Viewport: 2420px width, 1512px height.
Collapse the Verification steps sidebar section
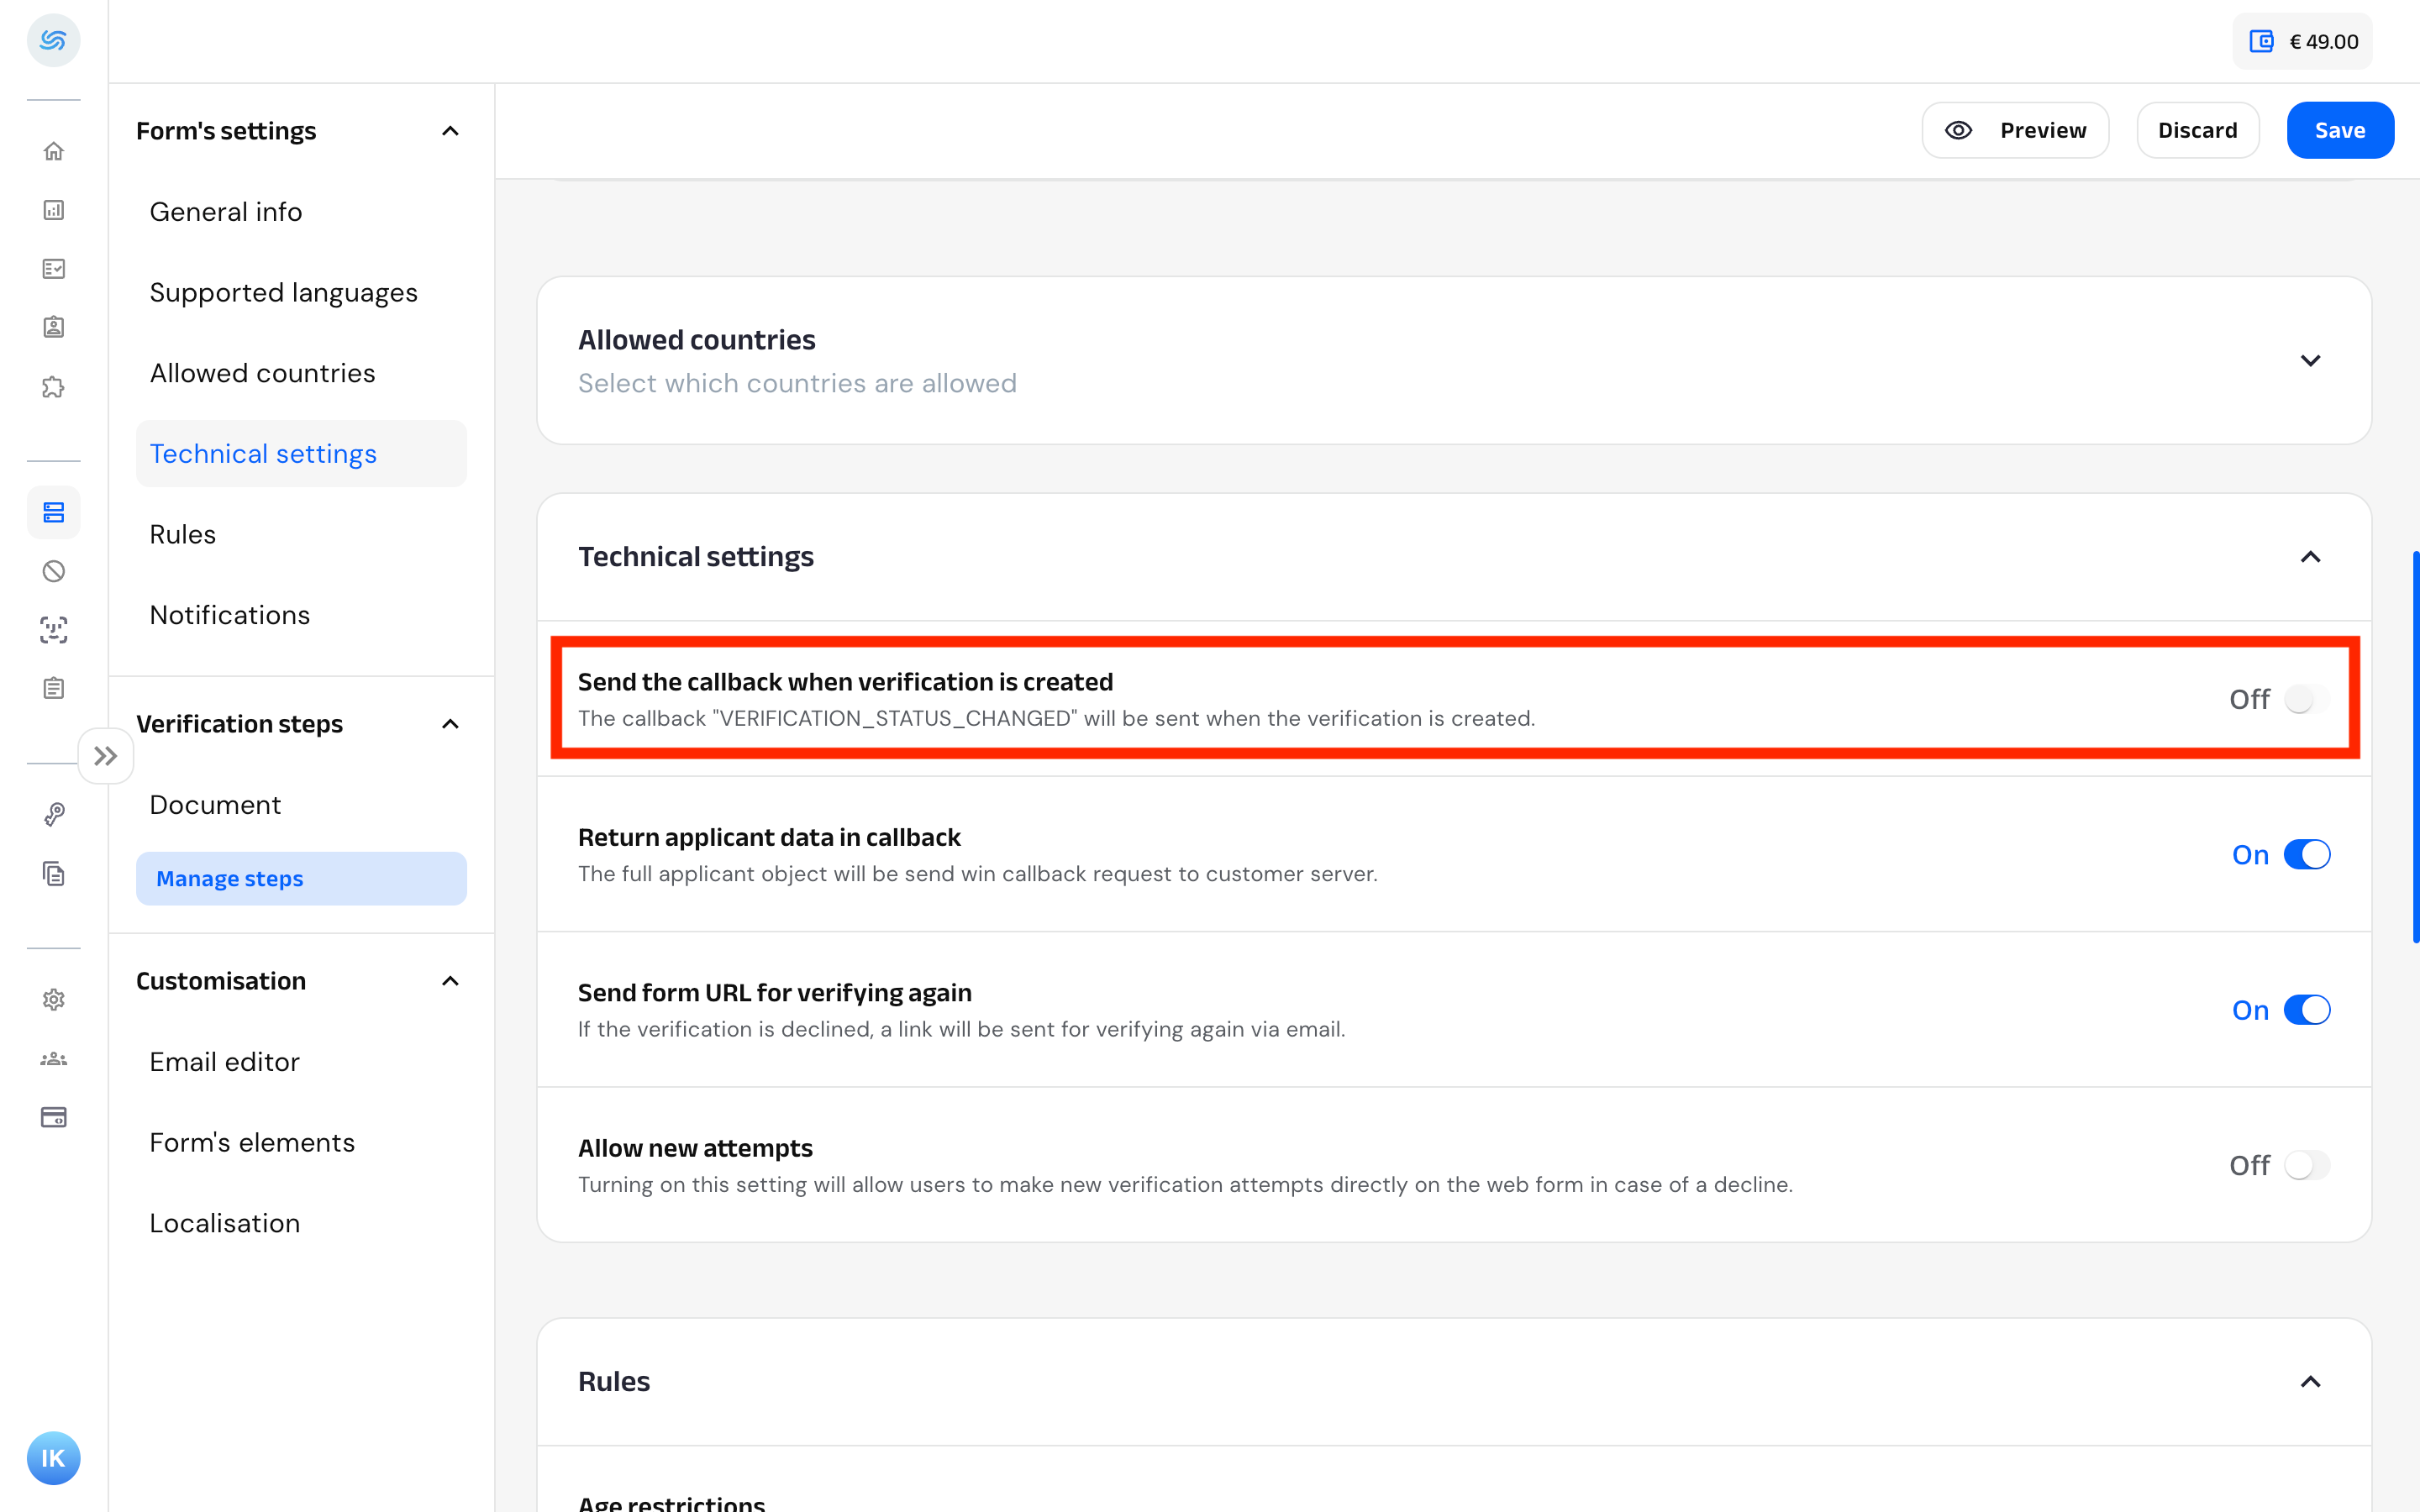[x=450, y=724]
